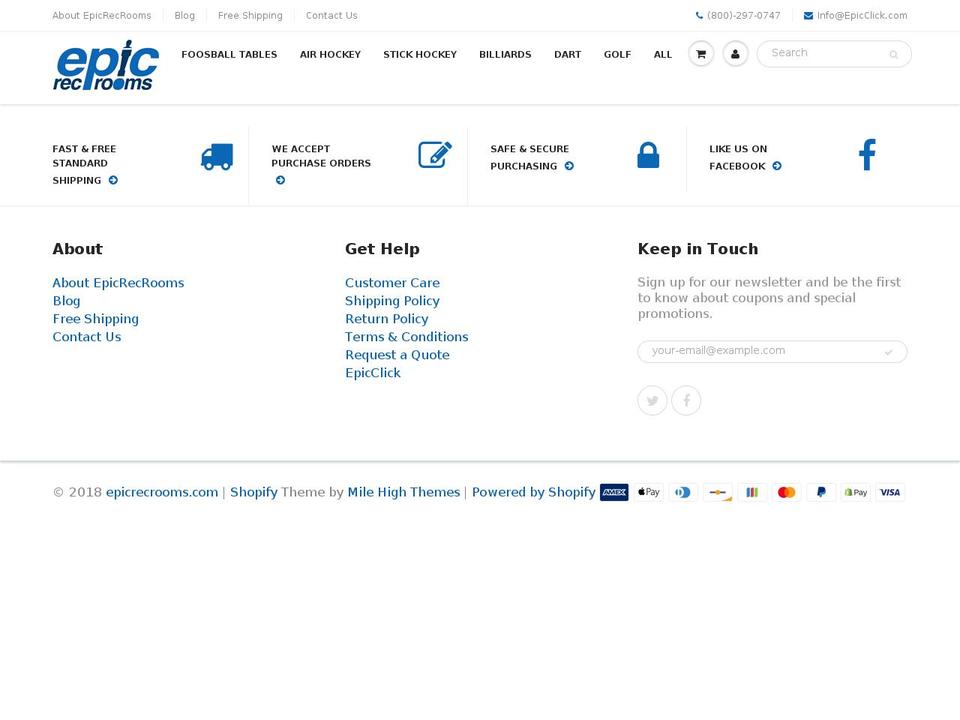Click the Epic Rec Rooms logo
Image resolution: width=960 pixels, height=720 pixels.
(106, 66)
